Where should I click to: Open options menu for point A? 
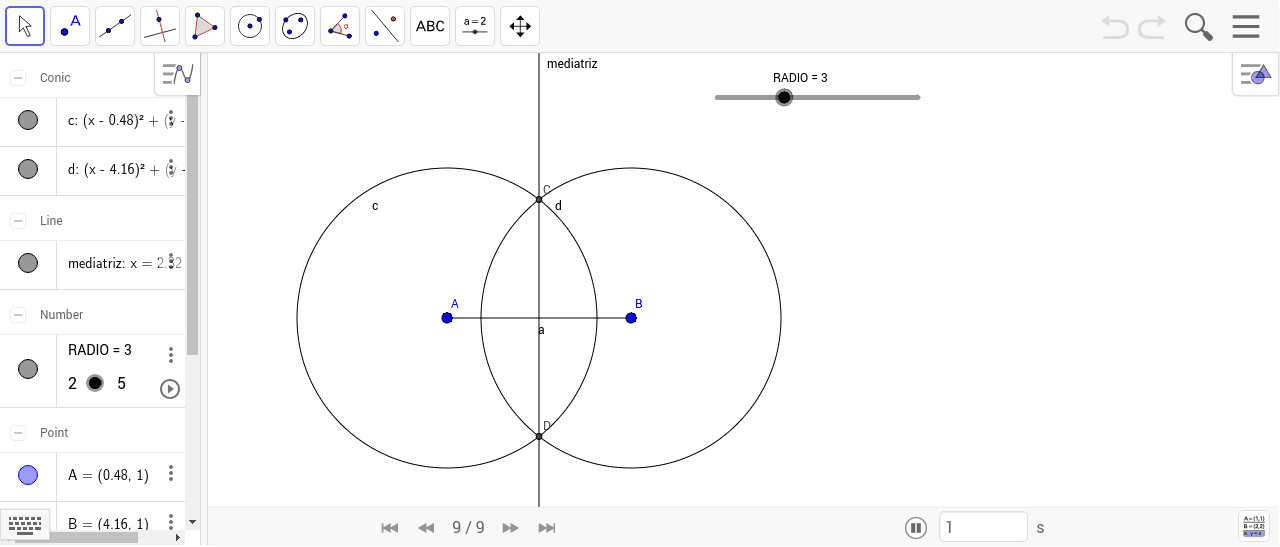171,473
